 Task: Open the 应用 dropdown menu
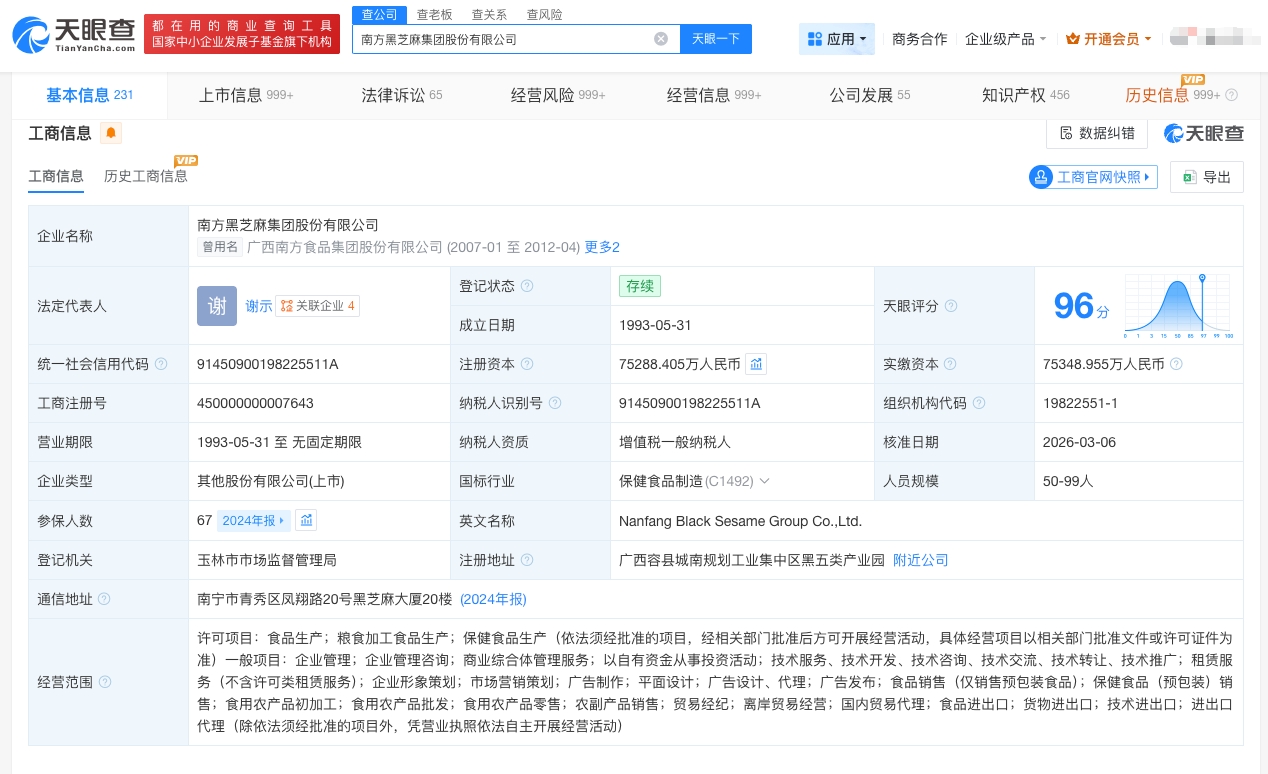837,39
